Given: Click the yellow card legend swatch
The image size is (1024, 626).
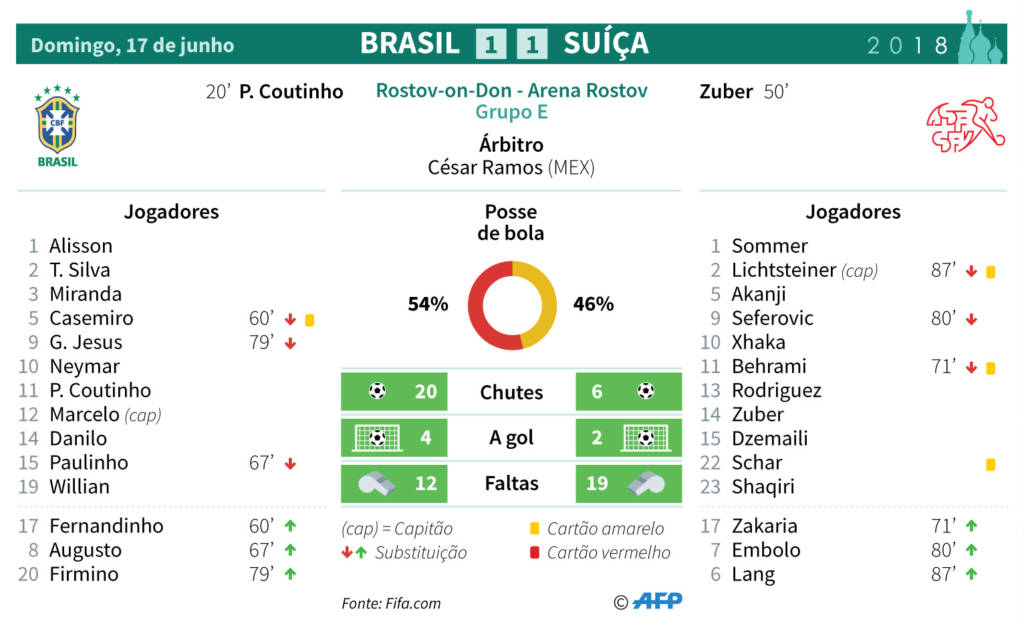Looking at the screenshot, I should [535, 529].
